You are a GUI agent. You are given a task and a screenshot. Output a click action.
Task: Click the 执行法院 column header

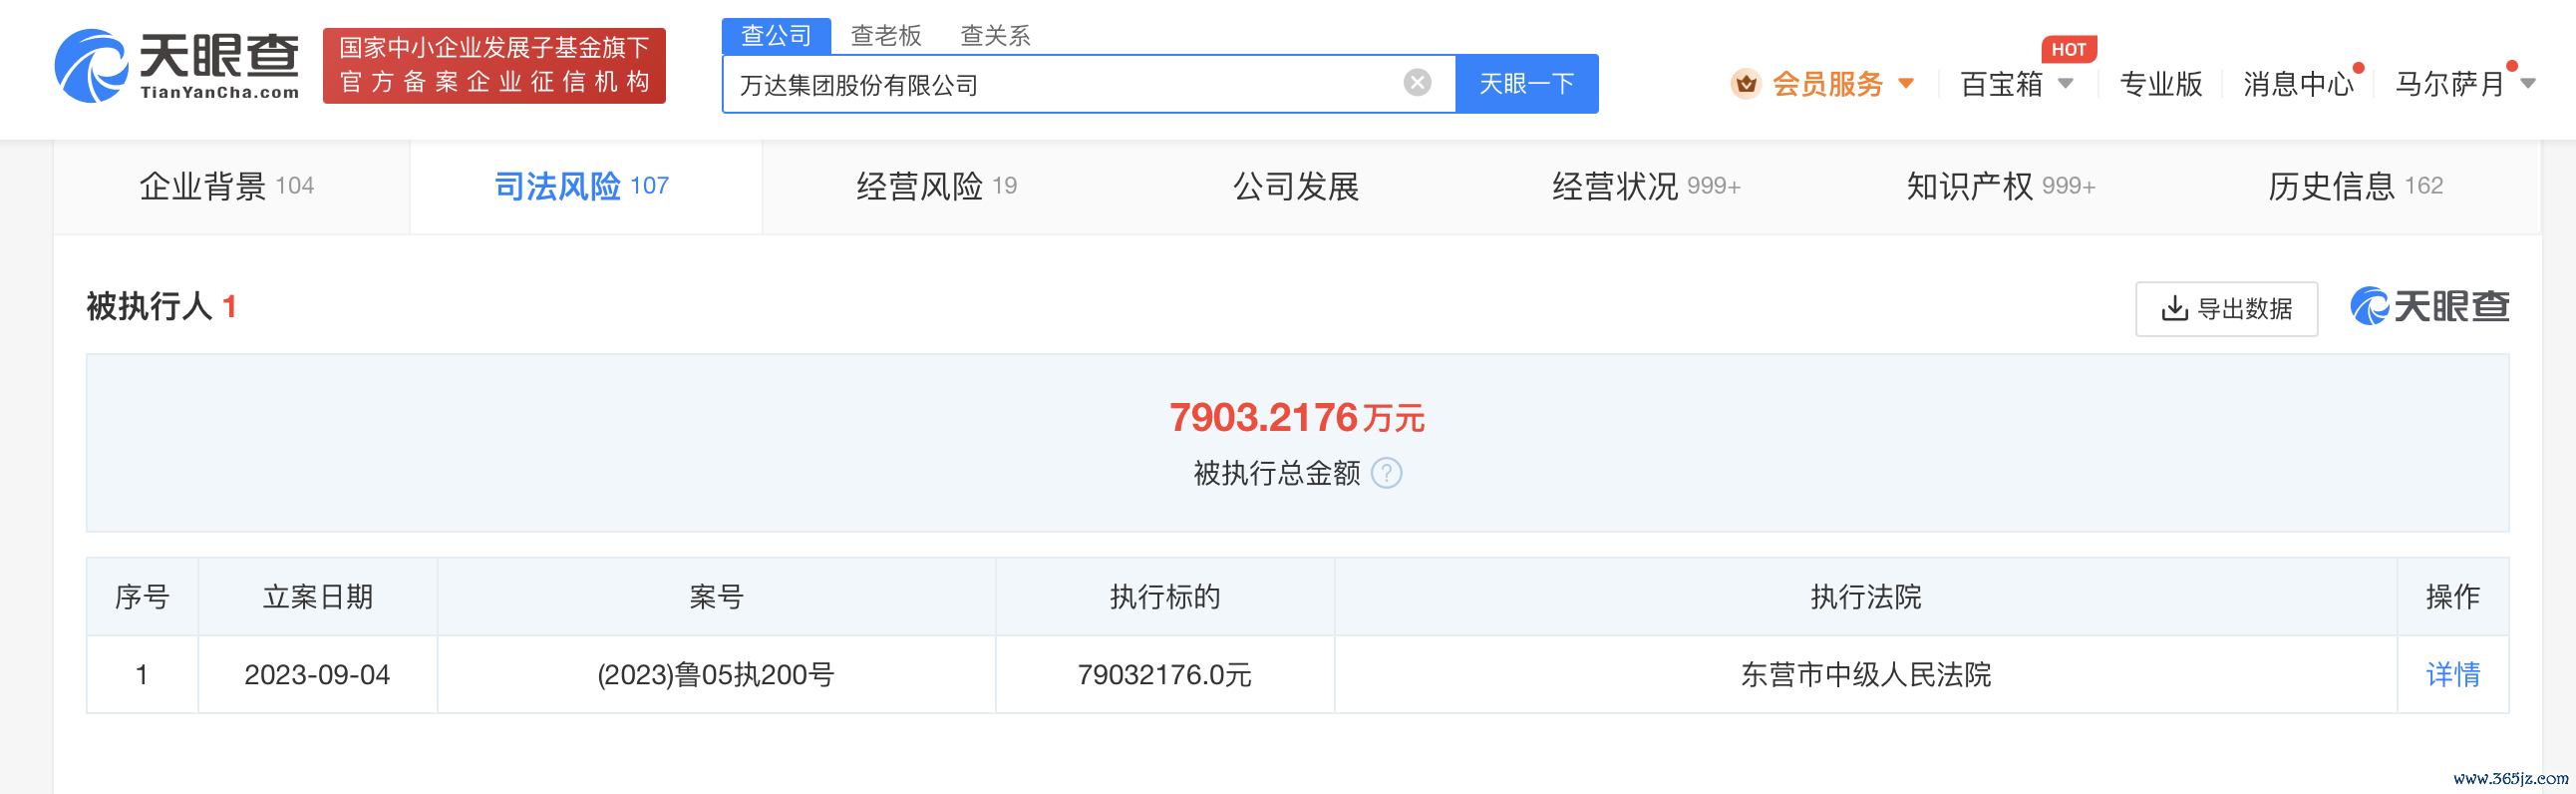(1866, 597)
